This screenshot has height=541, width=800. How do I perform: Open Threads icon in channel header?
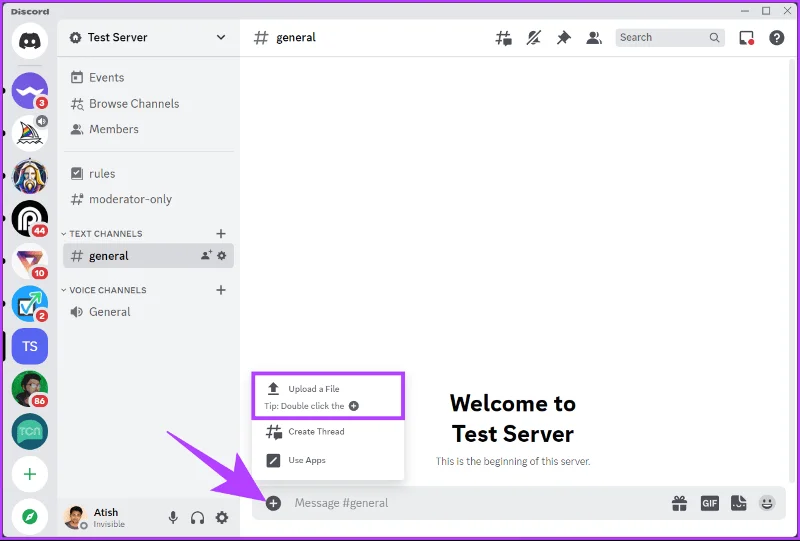point(504,38)
